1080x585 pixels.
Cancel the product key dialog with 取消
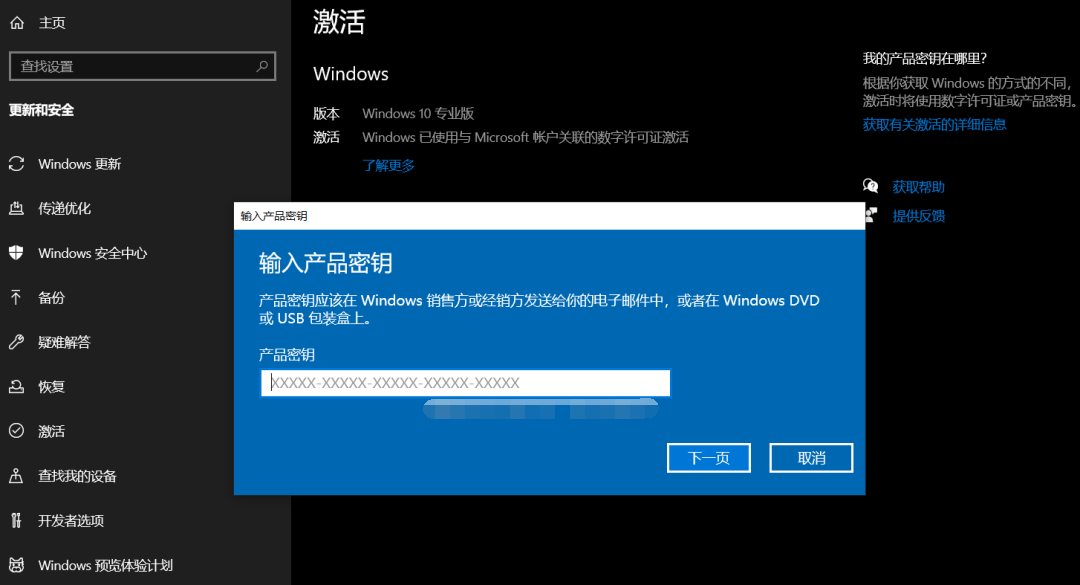[x=811, y=458]
